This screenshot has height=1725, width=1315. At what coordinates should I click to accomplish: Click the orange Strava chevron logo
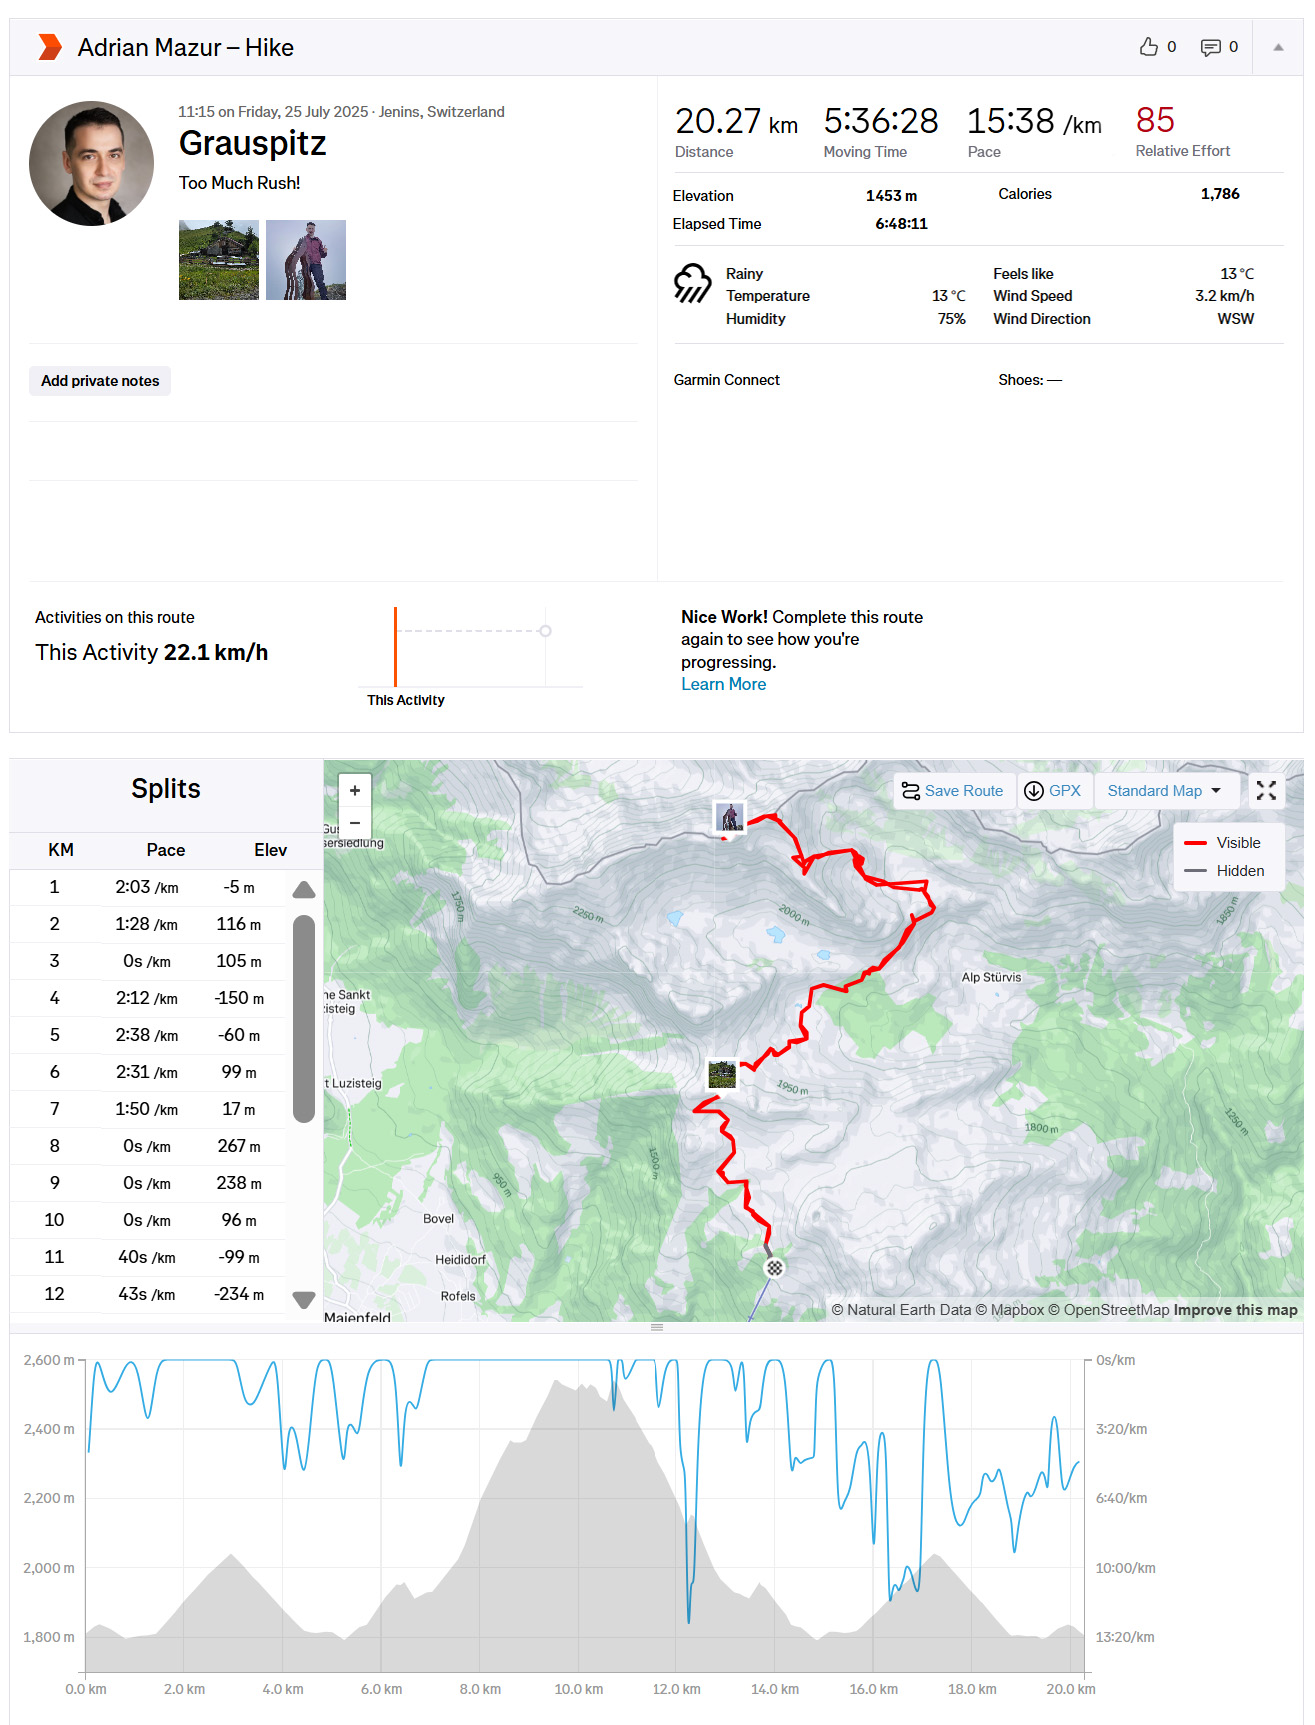tap(50, 47)
